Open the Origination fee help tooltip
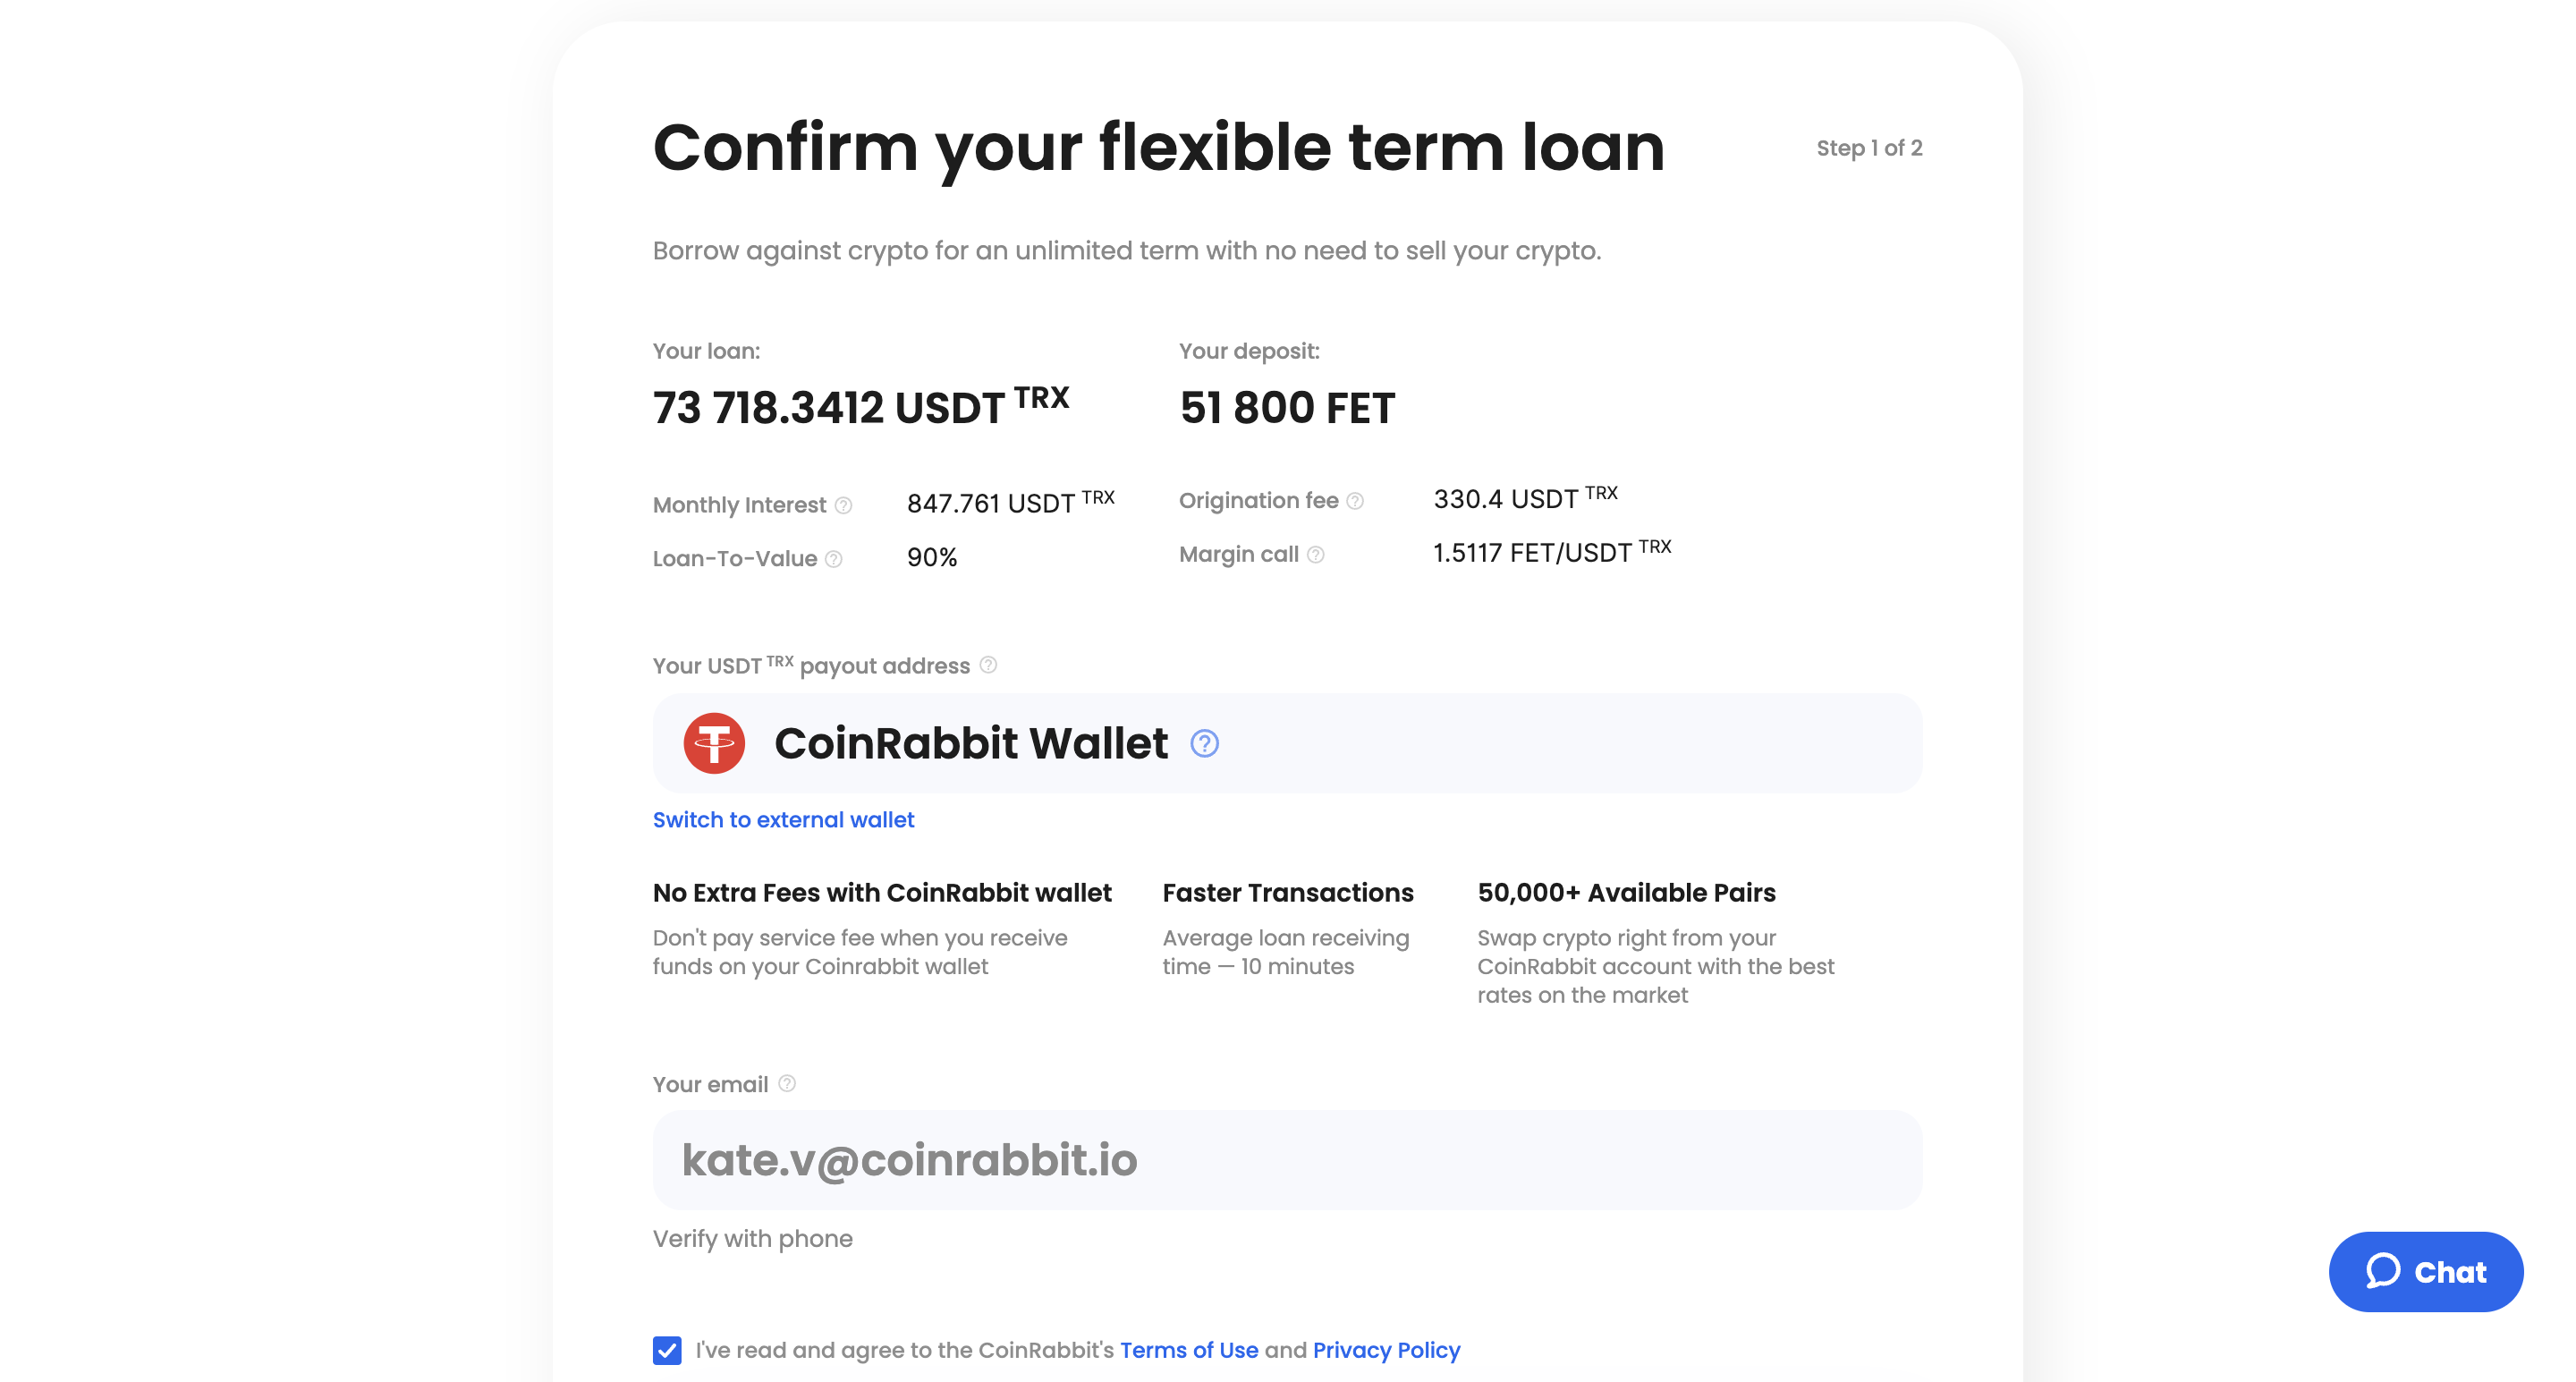2576x1382 pixels. coord(1357,500)
